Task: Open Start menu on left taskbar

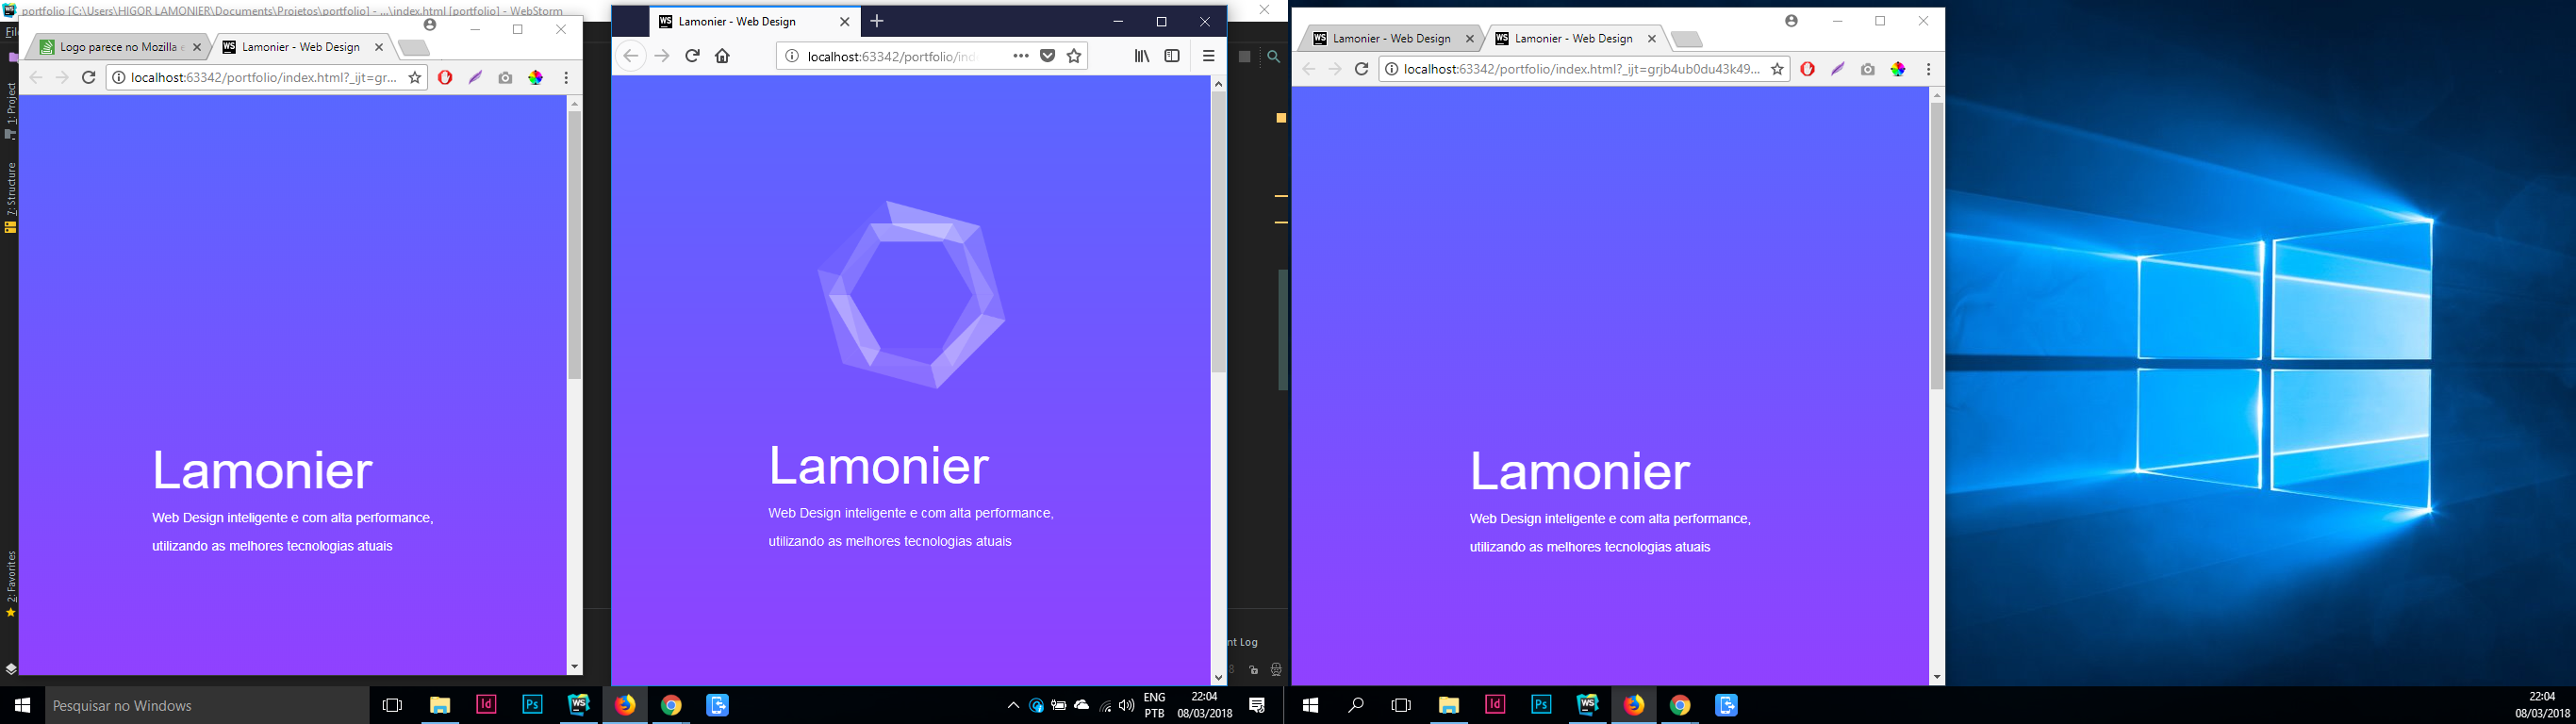Action: 22,706
